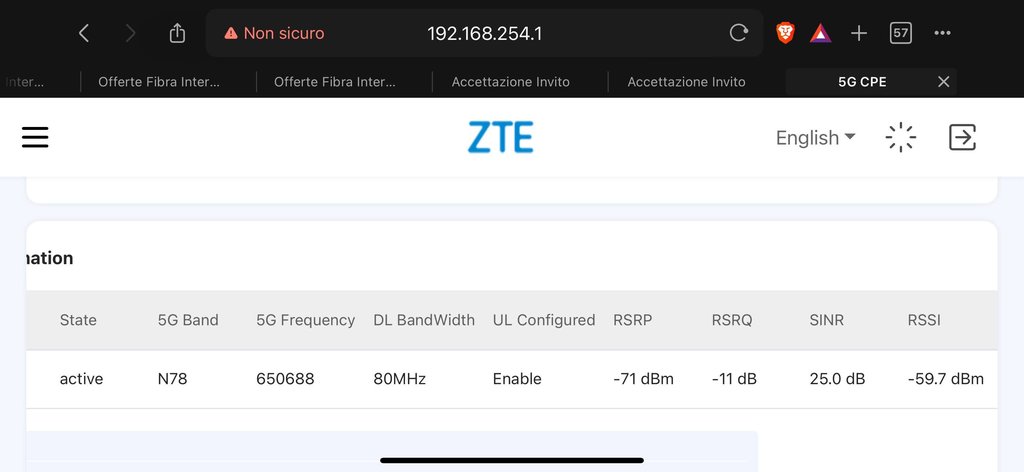The height and width of the screenshot is (472, 1024).
Task: Expand the English language dropdown
Action: [x=815, y=138]
